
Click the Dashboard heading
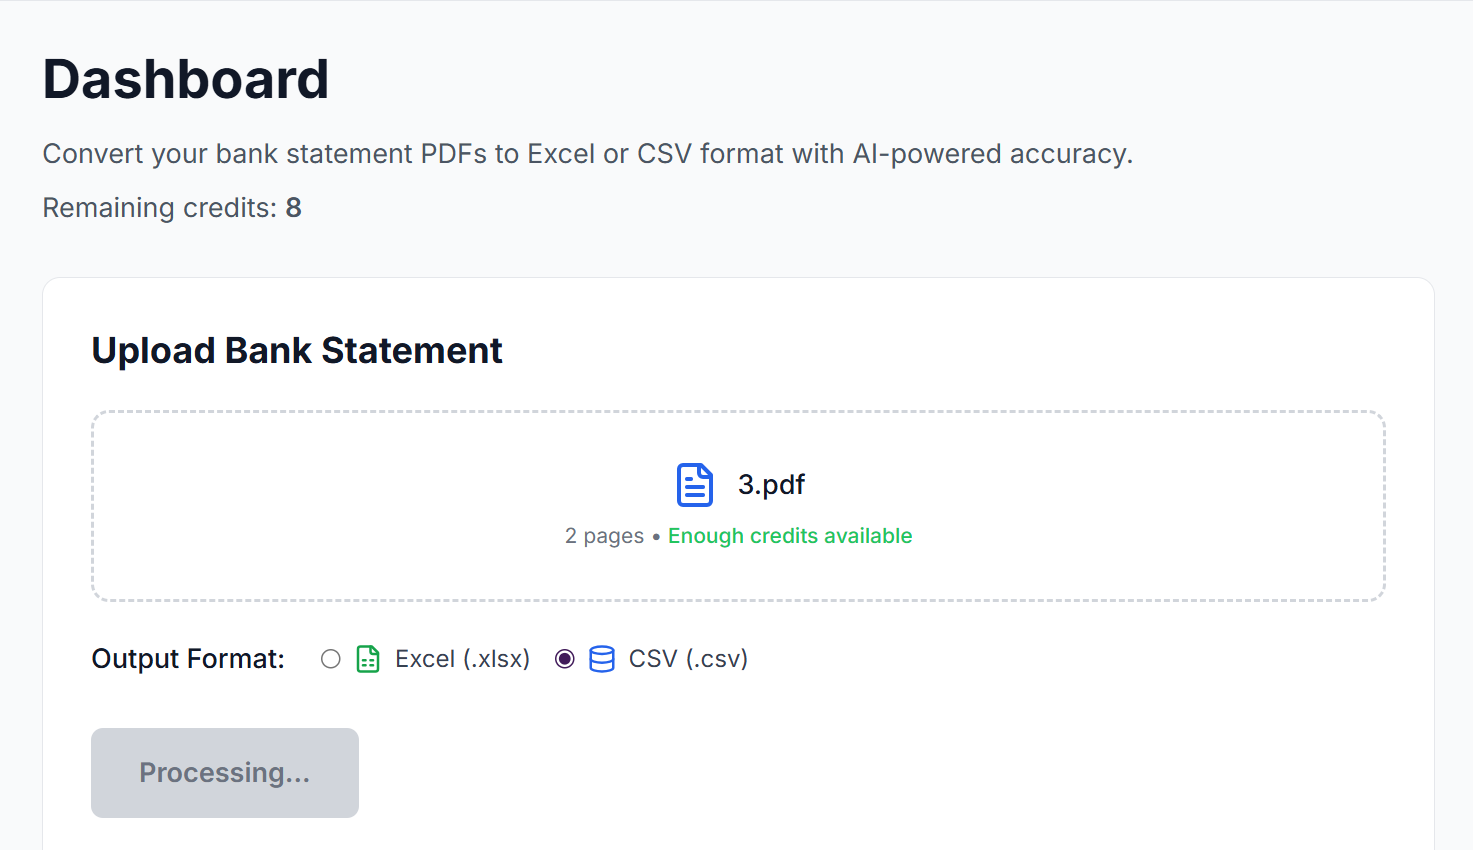(x=185, y=79)
